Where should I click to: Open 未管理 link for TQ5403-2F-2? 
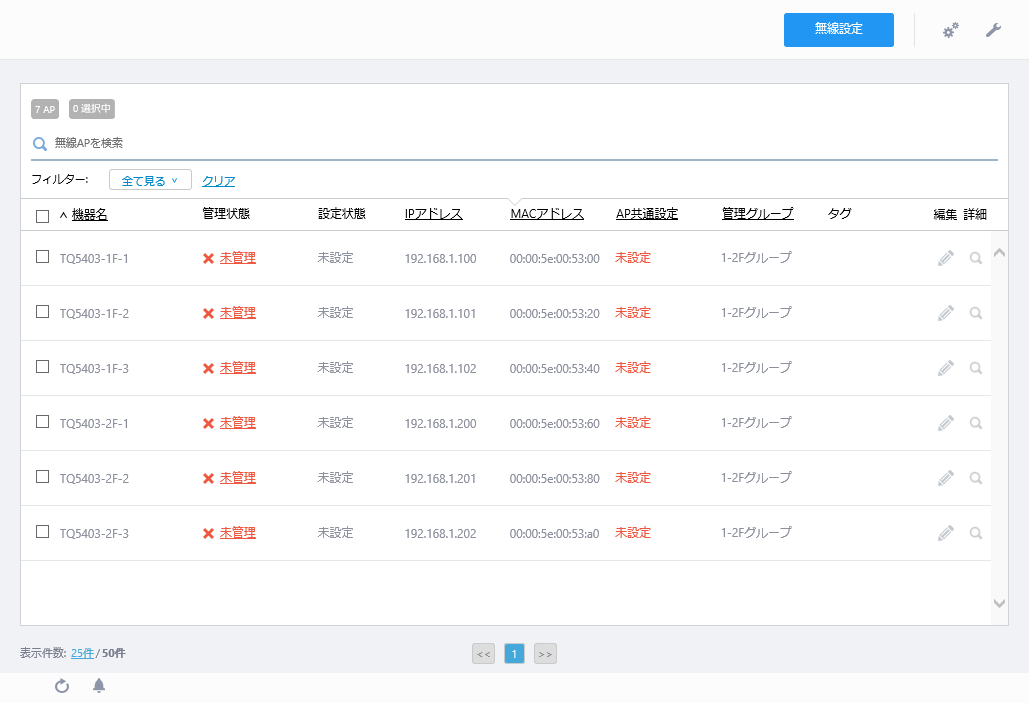pyautogui.click(x=238, y=479)
